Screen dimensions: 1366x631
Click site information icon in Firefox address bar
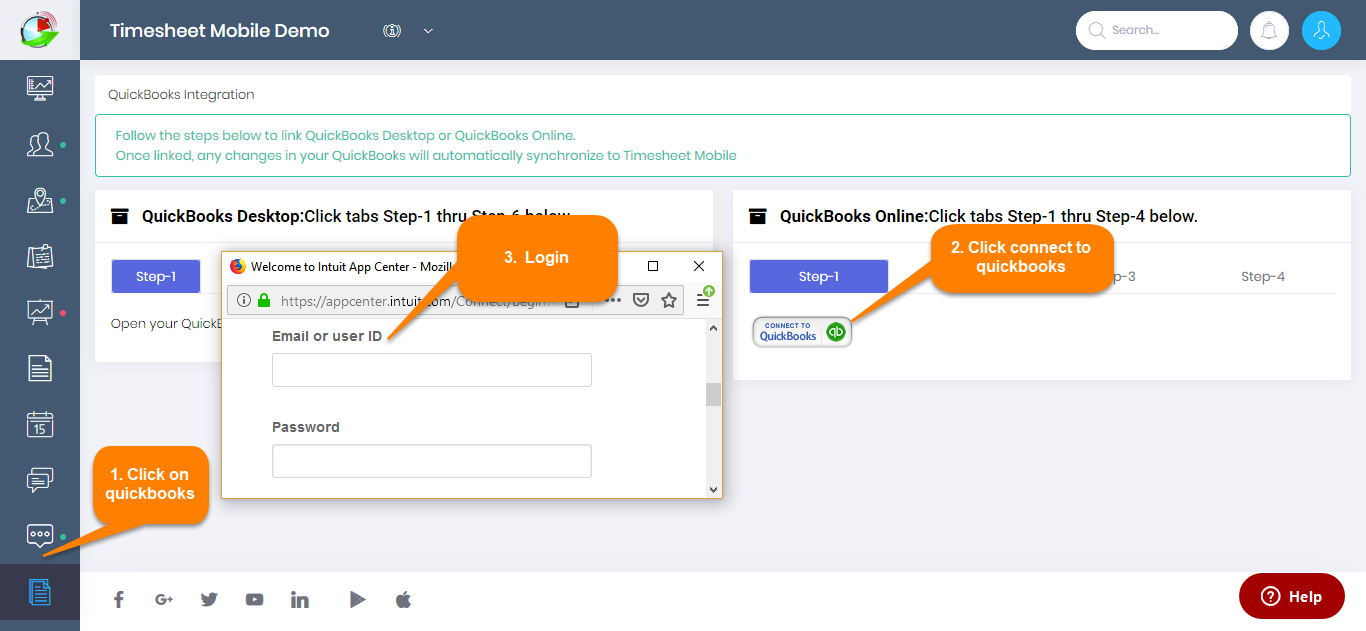click(244, 300)
